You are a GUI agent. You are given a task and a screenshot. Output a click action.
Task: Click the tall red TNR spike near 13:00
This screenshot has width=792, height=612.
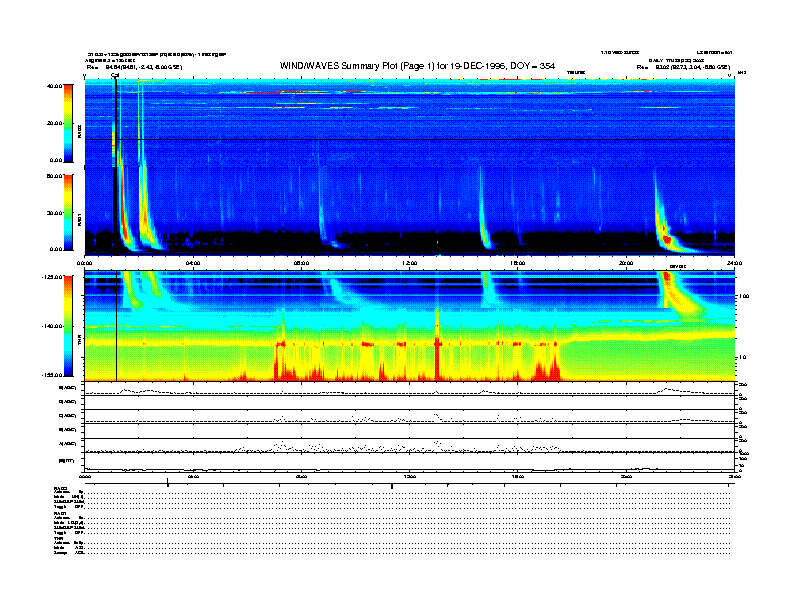437,345
